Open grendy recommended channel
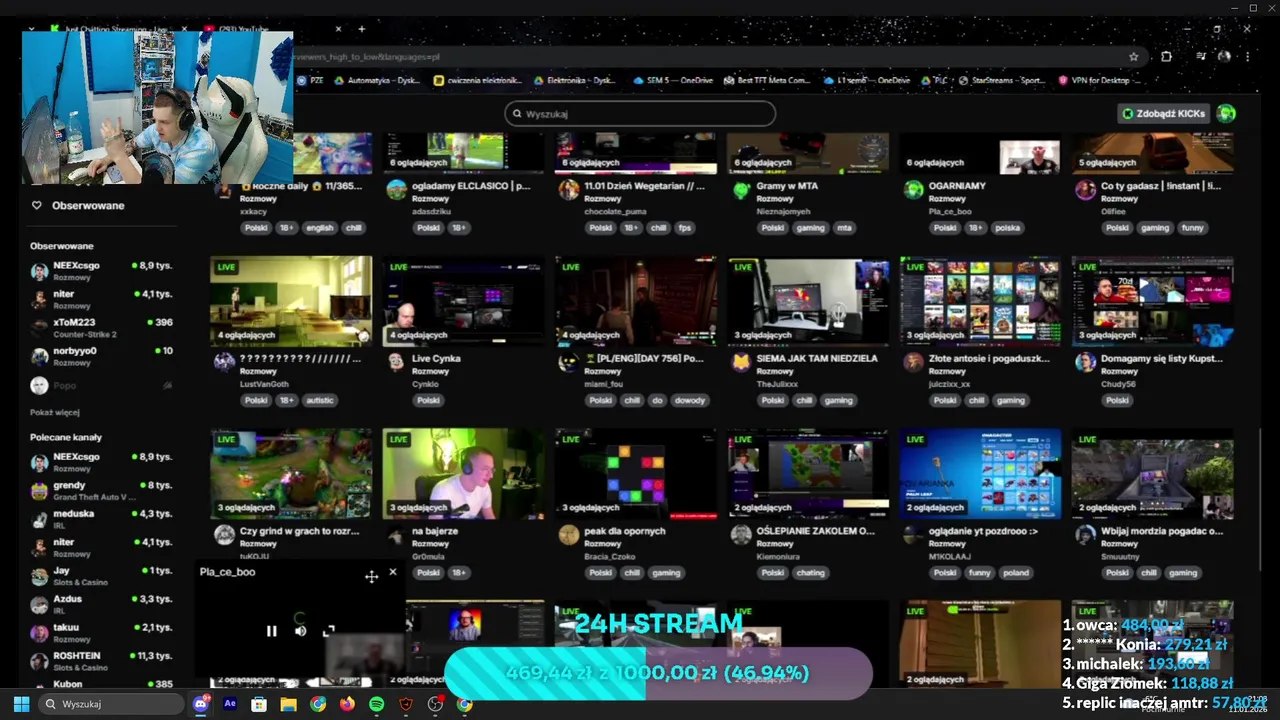 point(101,490)
